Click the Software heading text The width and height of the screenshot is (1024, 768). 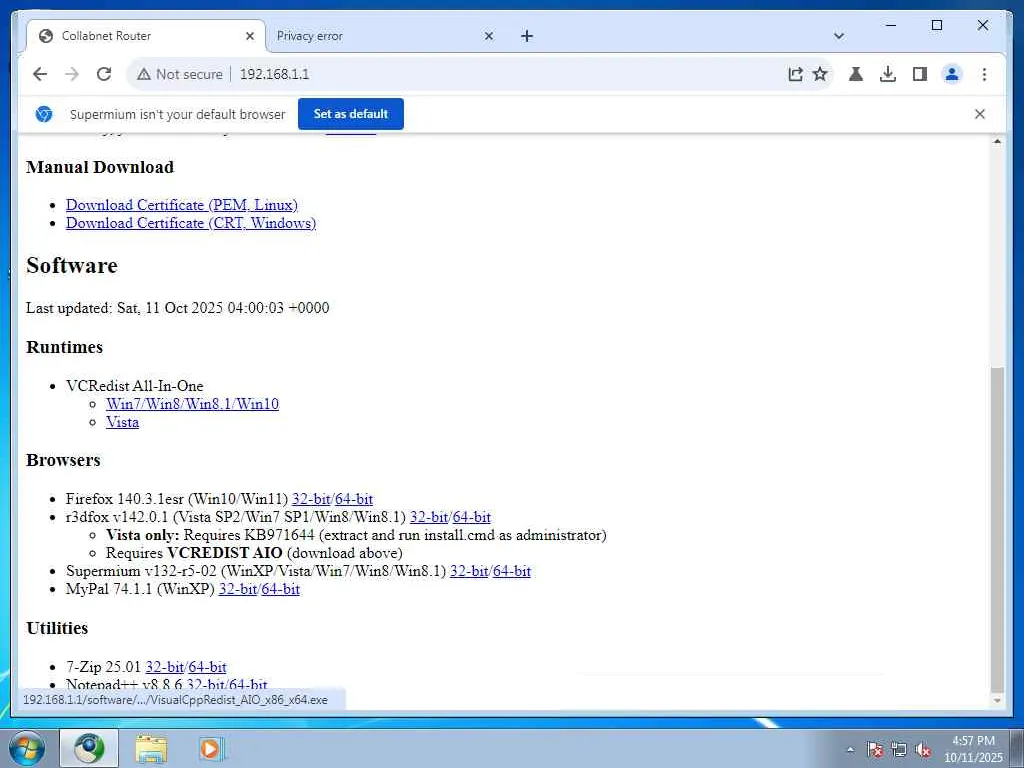(72, 266)
